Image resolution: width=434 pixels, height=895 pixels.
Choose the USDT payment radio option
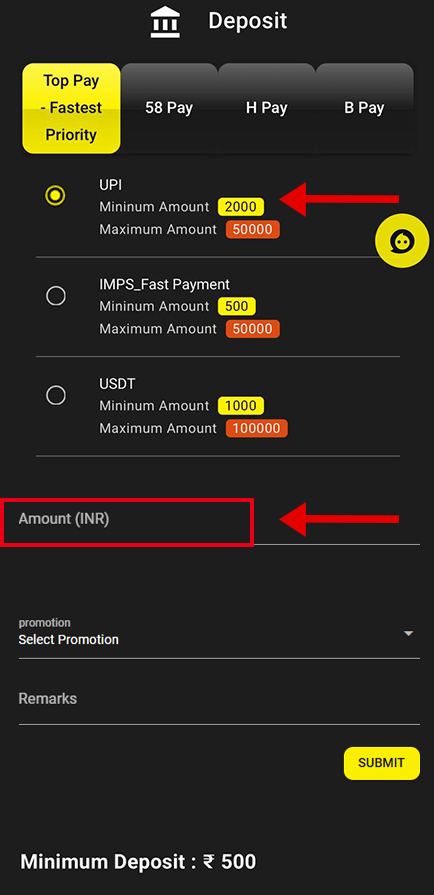click(55, 395)
